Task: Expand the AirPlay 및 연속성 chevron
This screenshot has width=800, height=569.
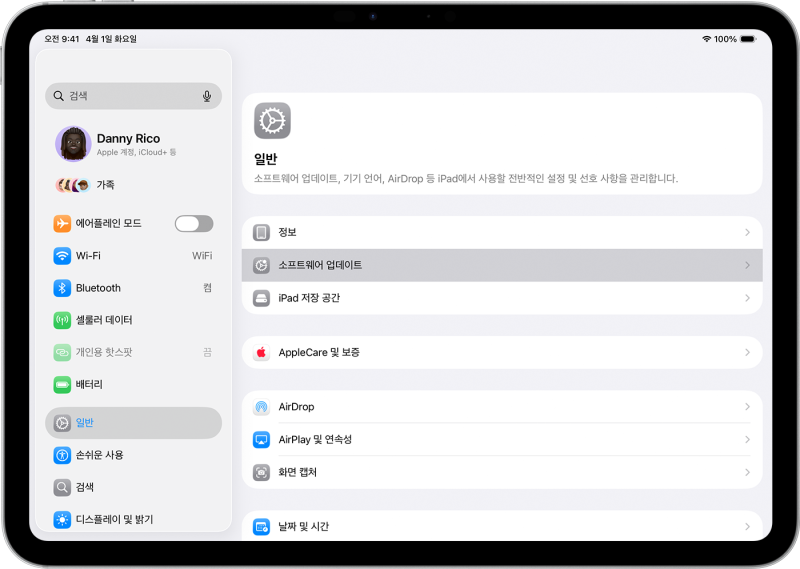Action: coord(747,439)
